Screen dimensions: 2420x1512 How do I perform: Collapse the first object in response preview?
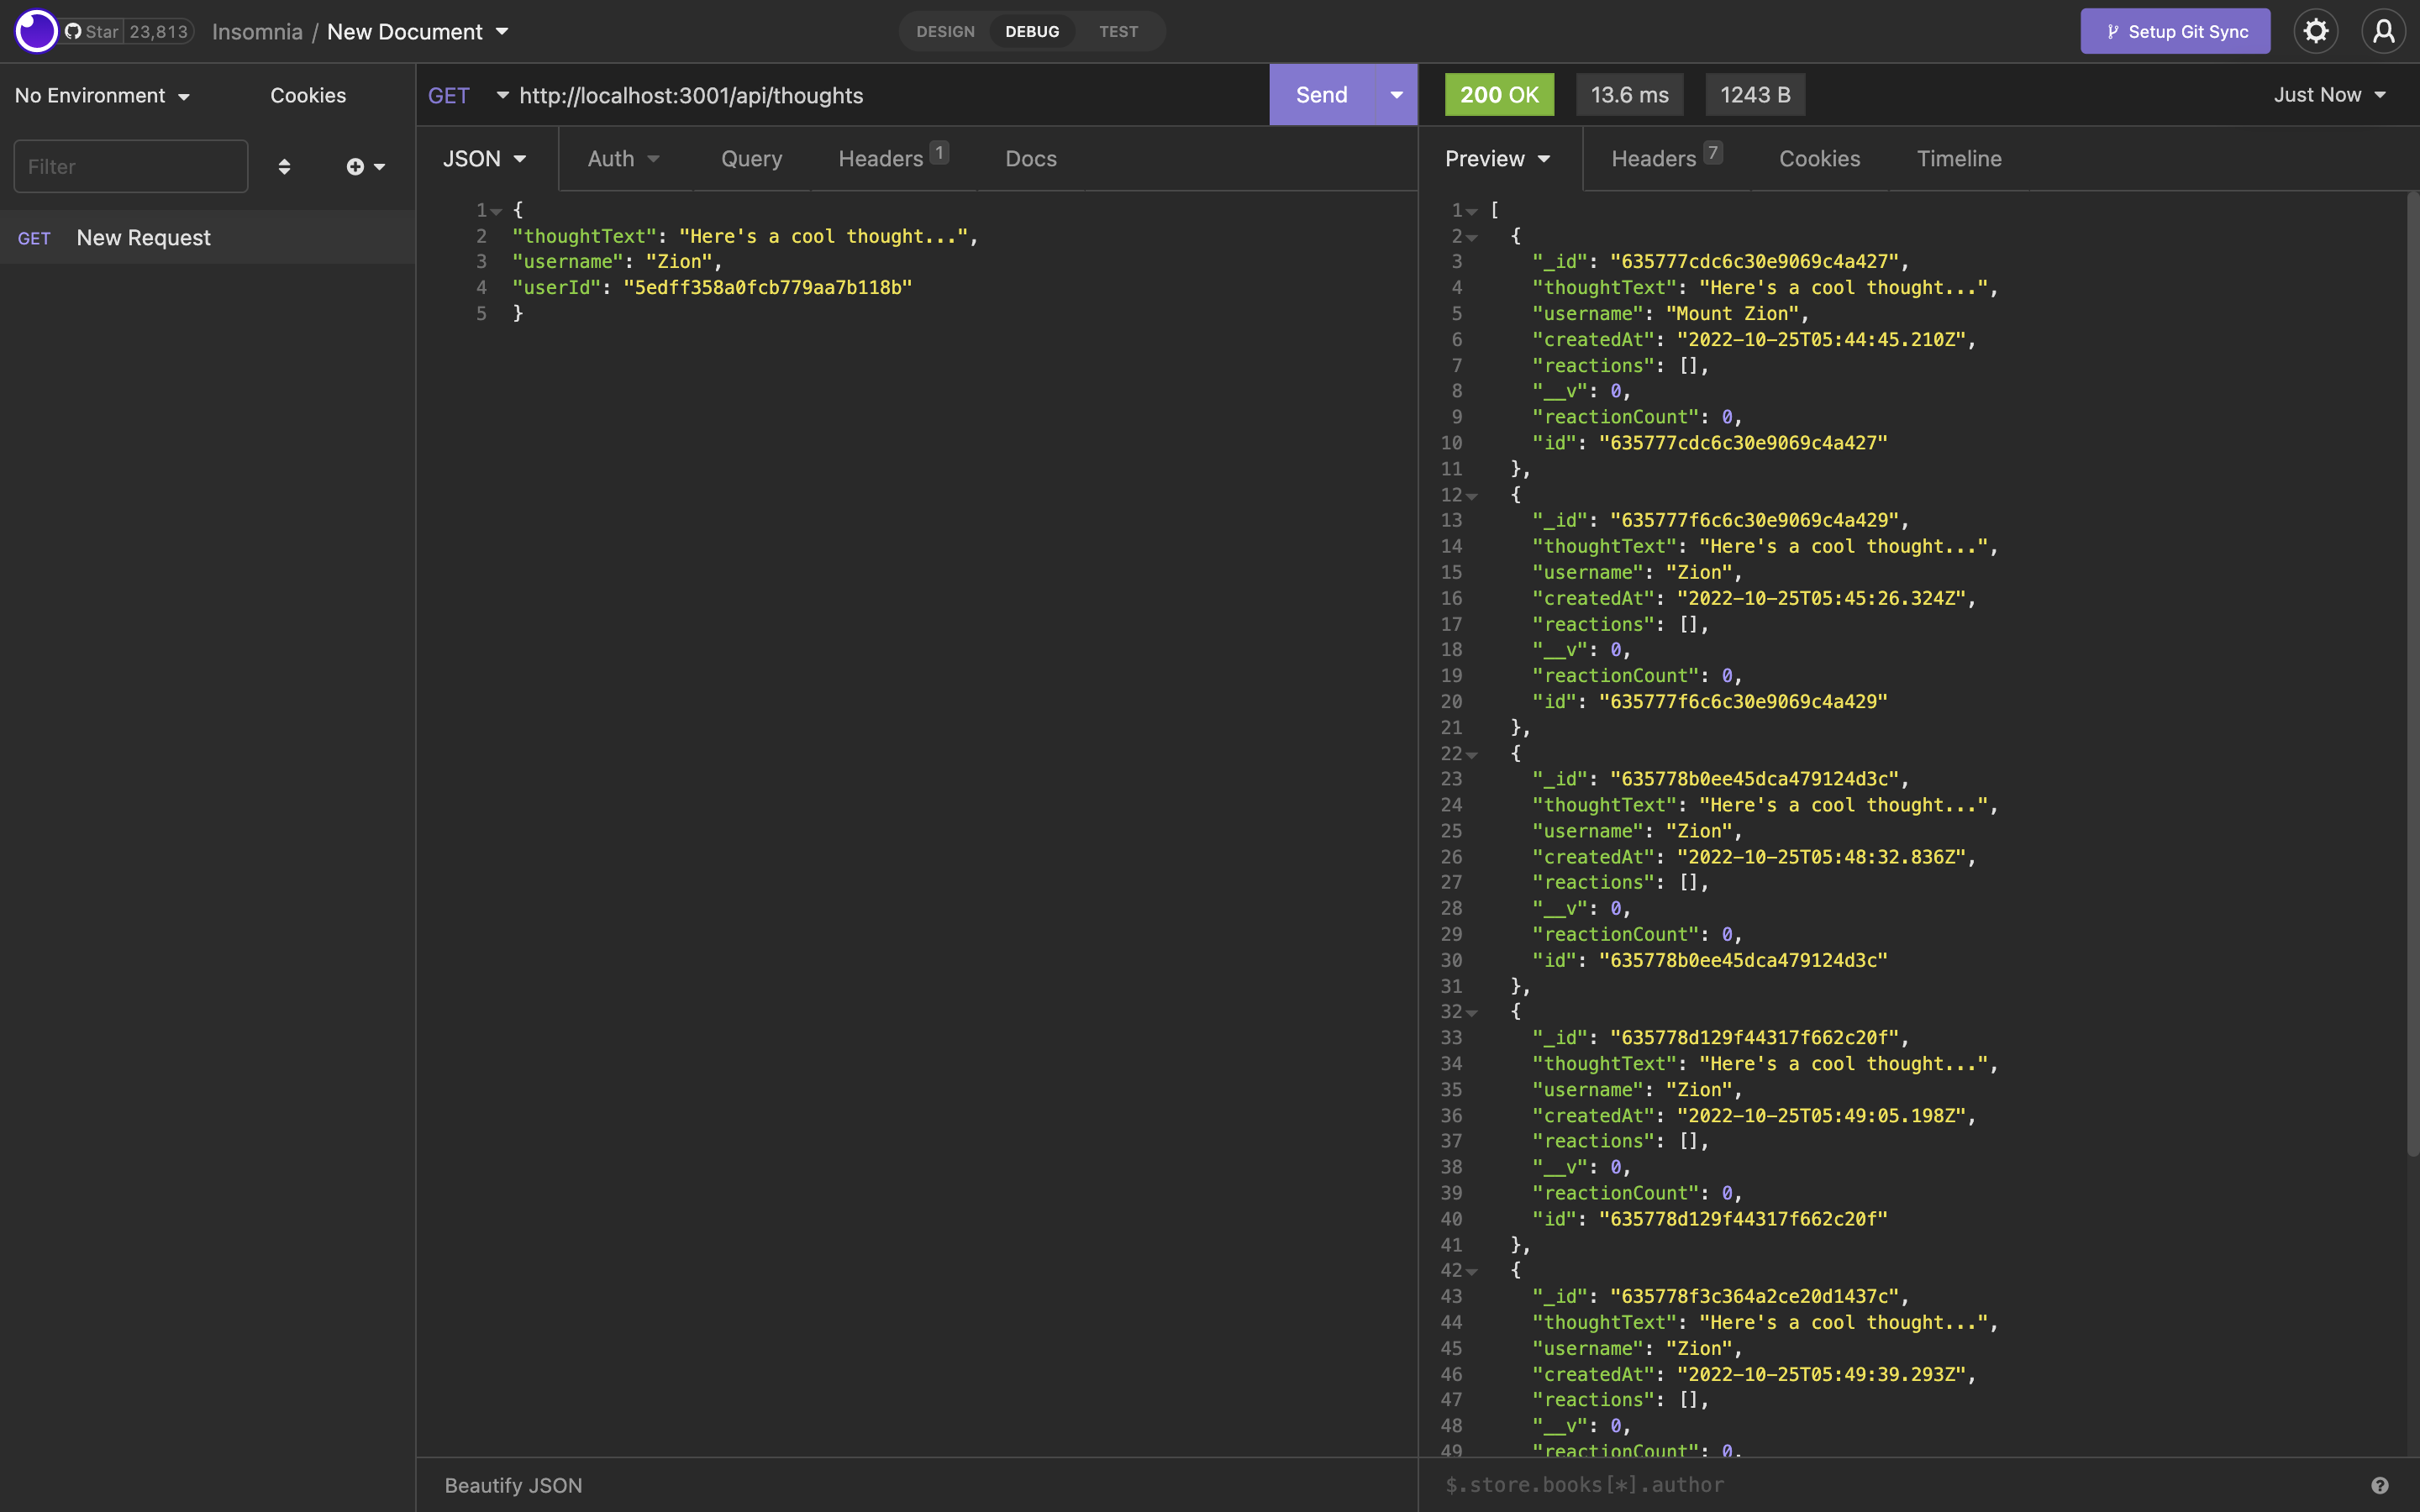(1473, 237)
